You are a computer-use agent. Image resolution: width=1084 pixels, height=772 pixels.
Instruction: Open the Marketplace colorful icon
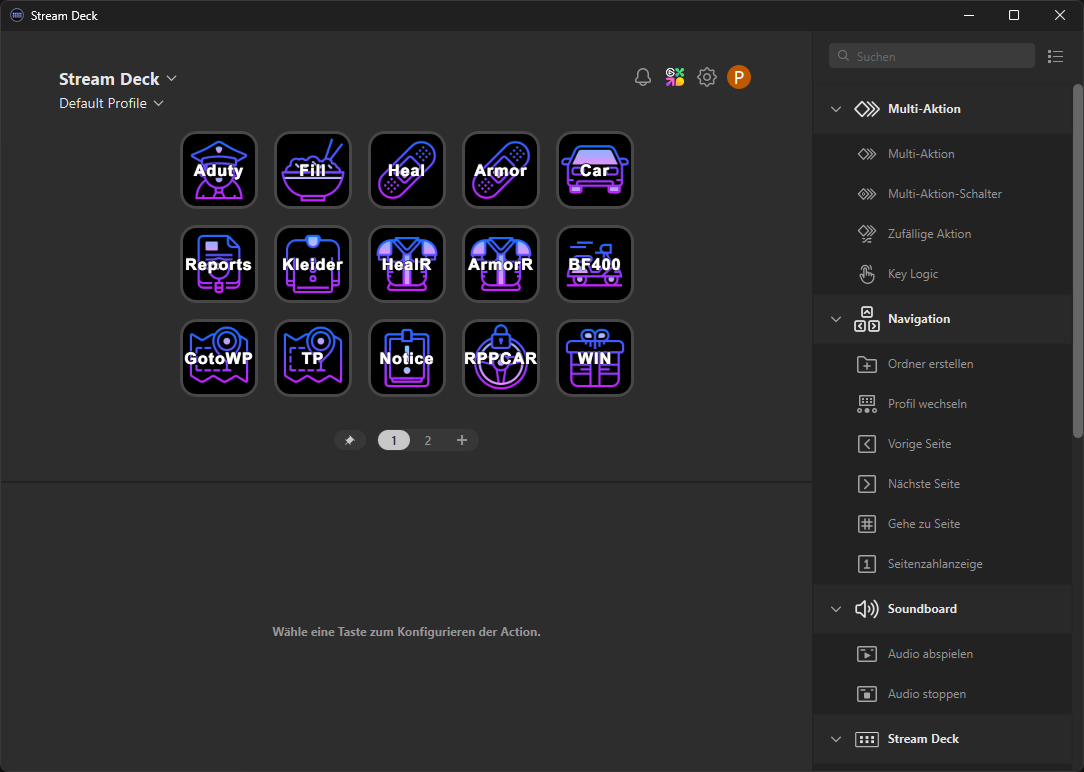coord(675,77)
